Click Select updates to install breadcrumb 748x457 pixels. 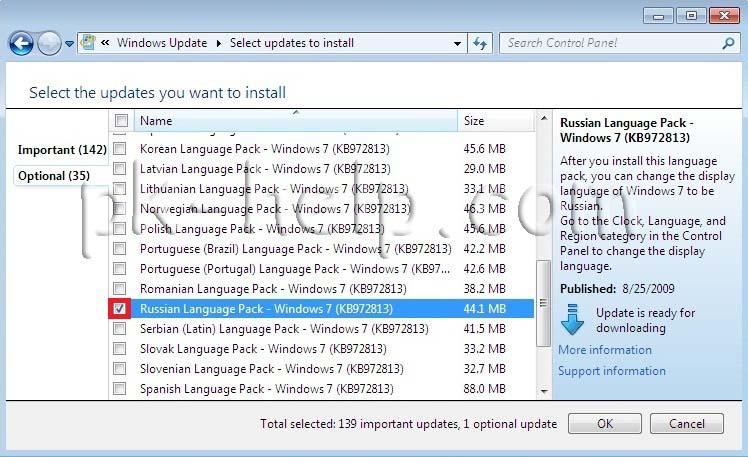point(292,43)
